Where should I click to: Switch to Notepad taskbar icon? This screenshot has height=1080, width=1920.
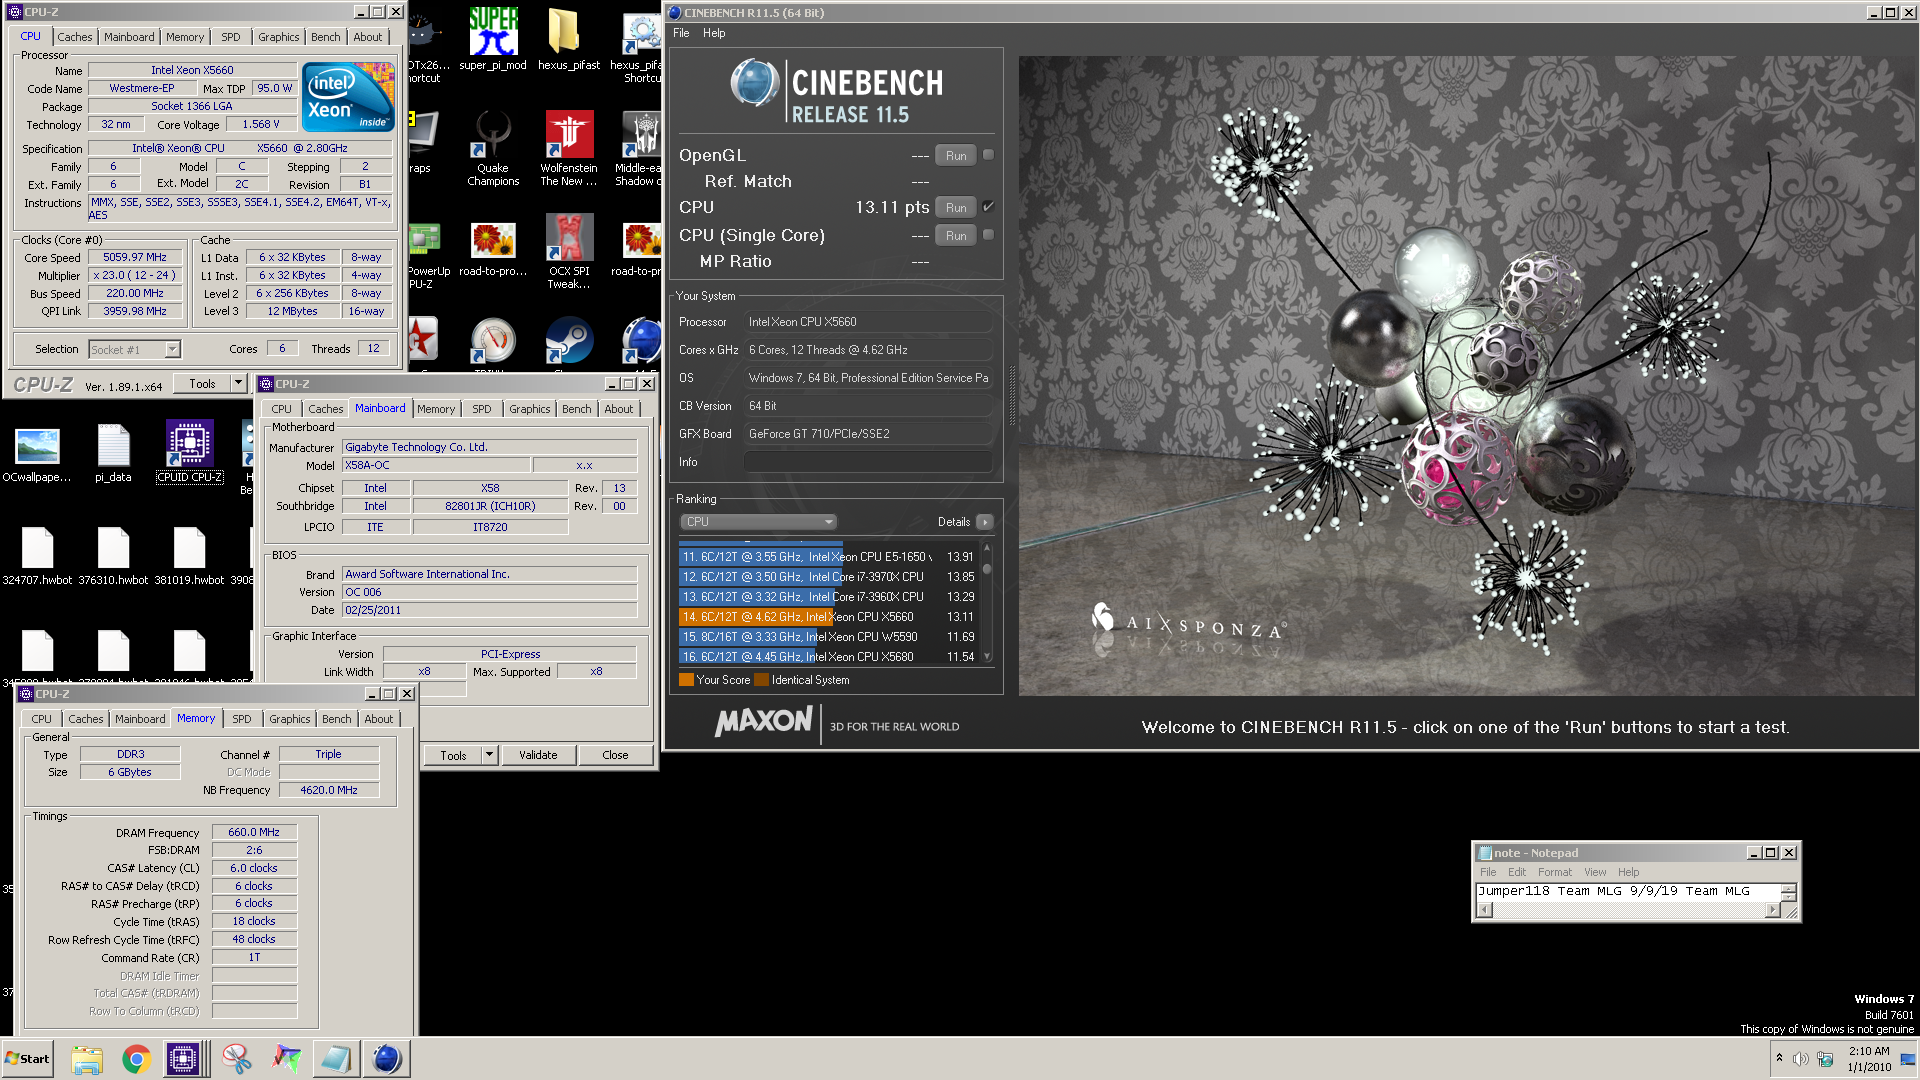[x=336, y=1059]
